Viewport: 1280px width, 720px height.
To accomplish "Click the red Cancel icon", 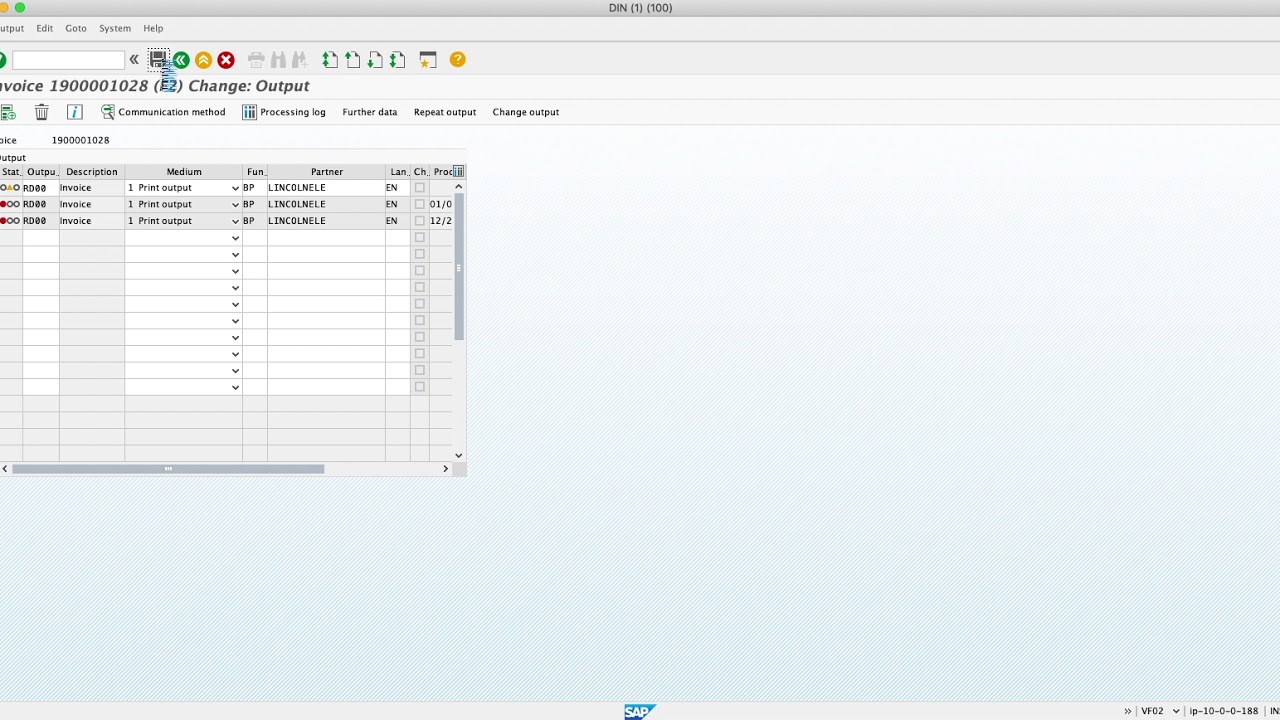I will tap(226, 60).
